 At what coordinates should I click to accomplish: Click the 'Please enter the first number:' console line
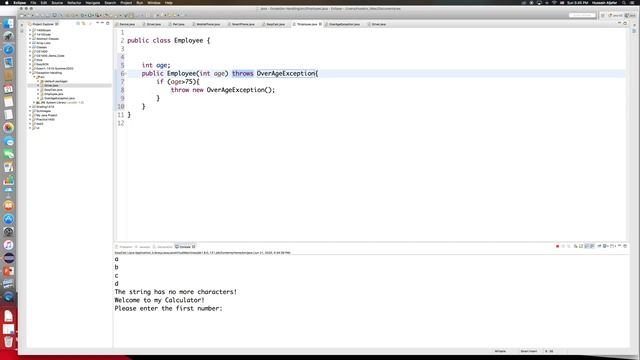[168, 309]
